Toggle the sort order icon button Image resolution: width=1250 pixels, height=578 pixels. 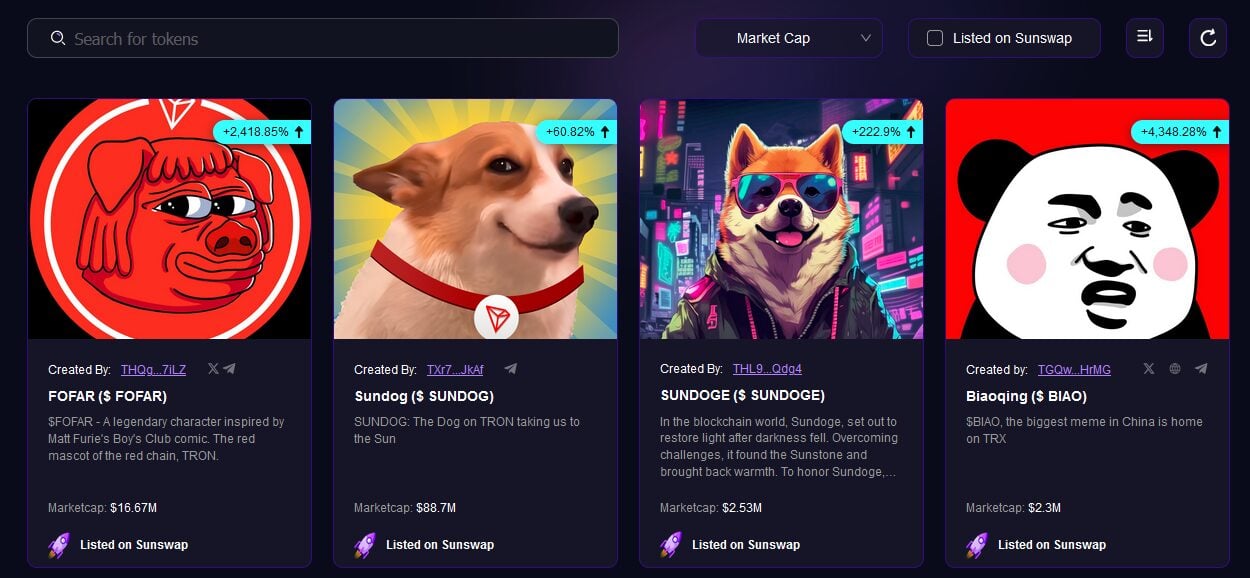(1145, 38)
